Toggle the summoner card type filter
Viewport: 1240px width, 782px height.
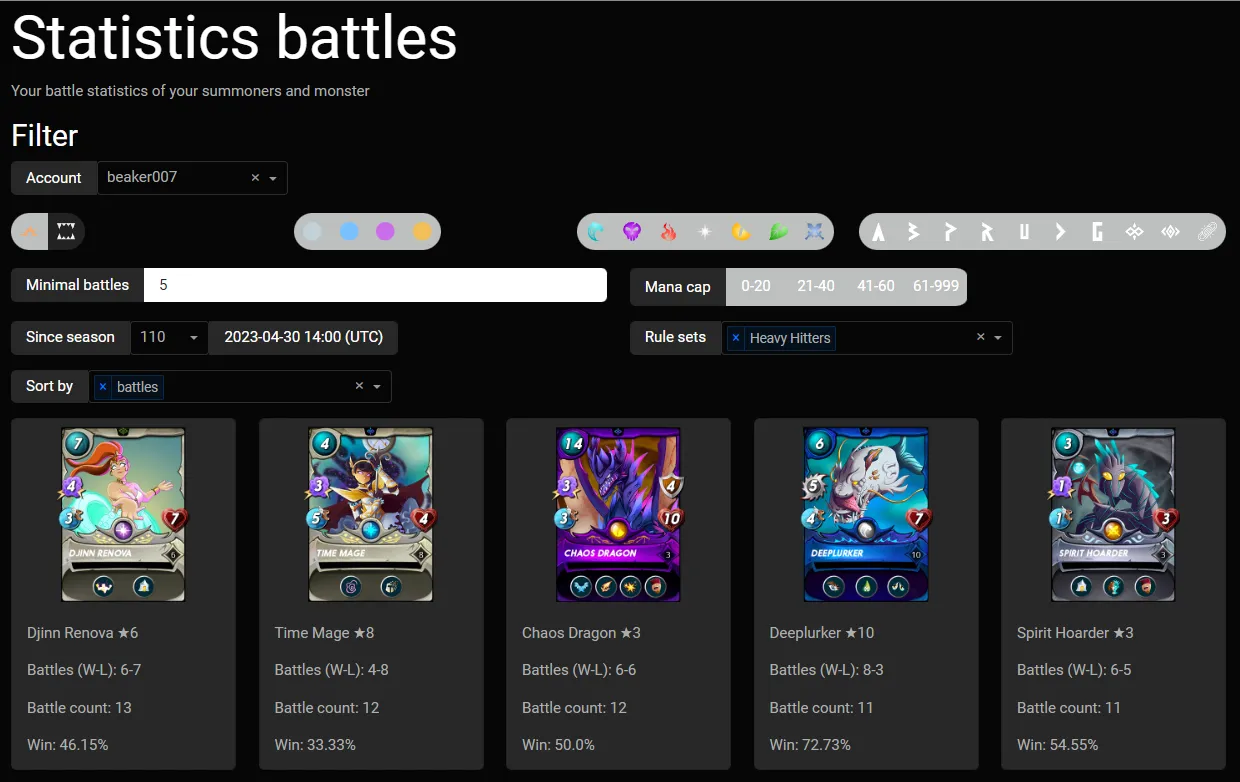click(x=30, y=232)
